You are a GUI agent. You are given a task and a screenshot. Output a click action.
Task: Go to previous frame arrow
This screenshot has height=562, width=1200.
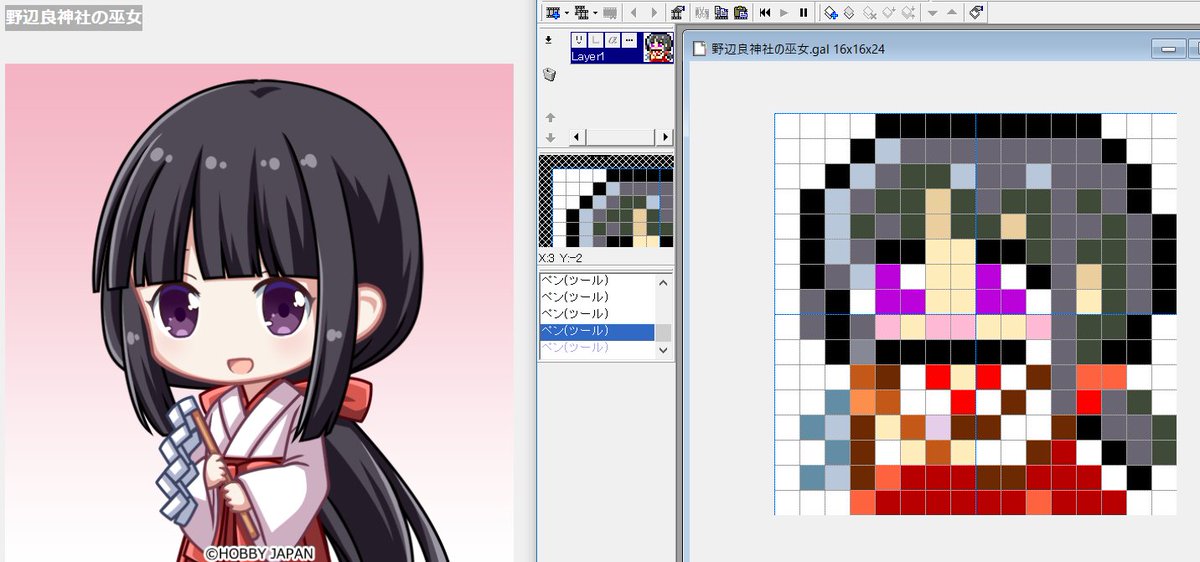click(x=633, y=13)
